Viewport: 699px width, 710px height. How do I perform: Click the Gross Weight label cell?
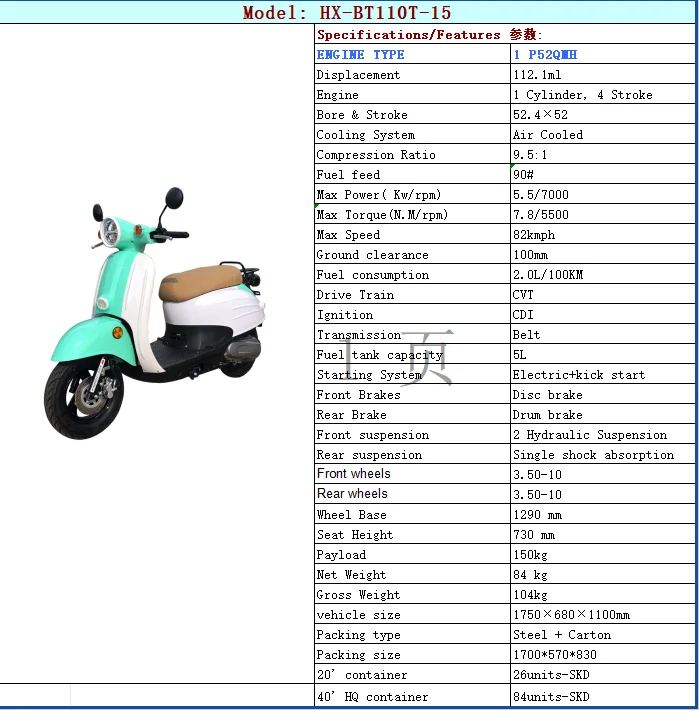(x=412, y=595)
